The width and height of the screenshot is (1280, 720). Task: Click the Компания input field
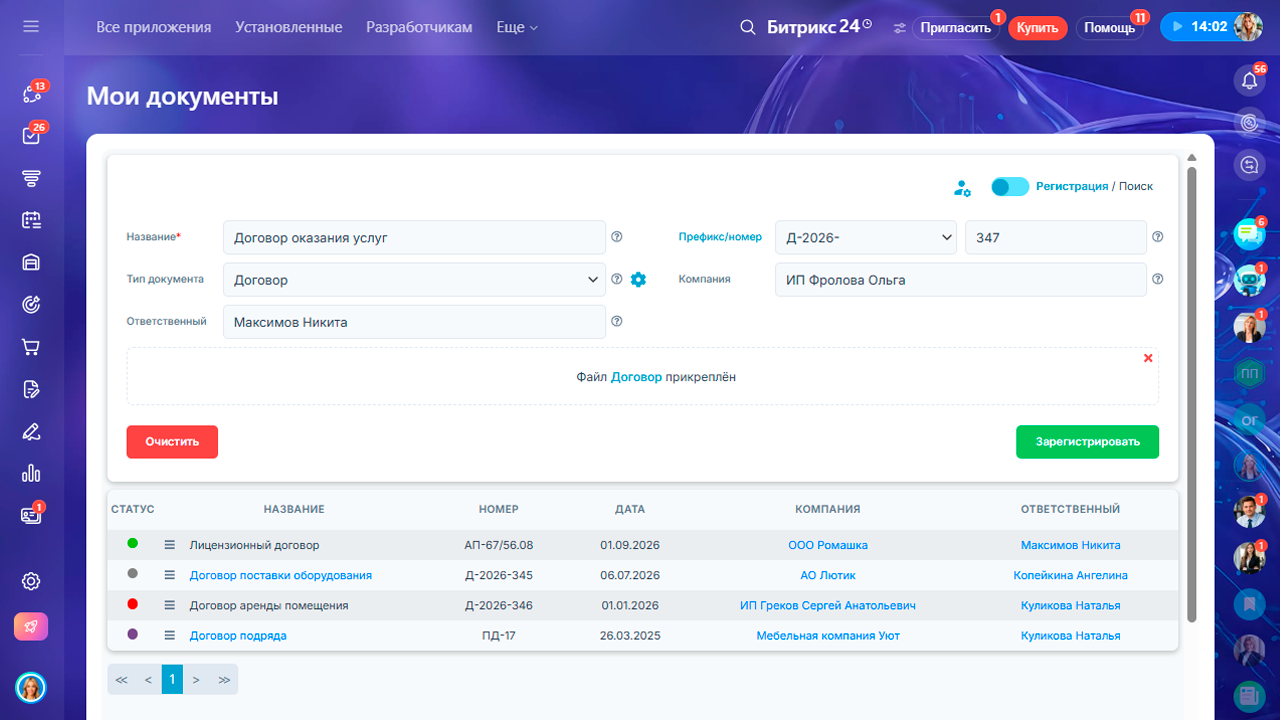coord(961,280)
